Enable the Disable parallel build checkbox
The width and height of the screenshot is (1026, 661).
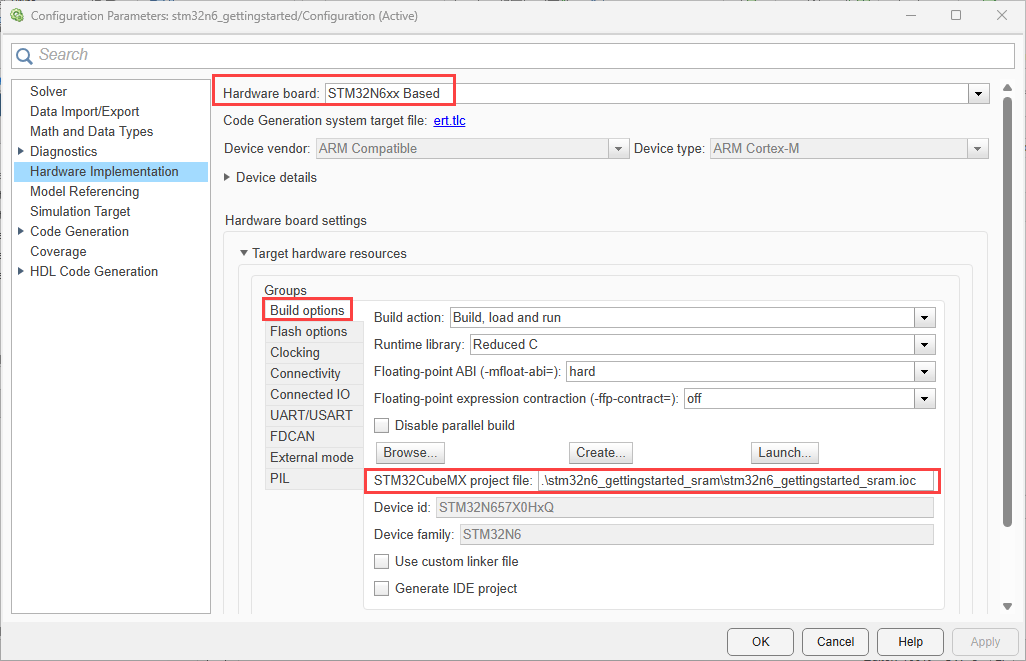tap(381, 425)
